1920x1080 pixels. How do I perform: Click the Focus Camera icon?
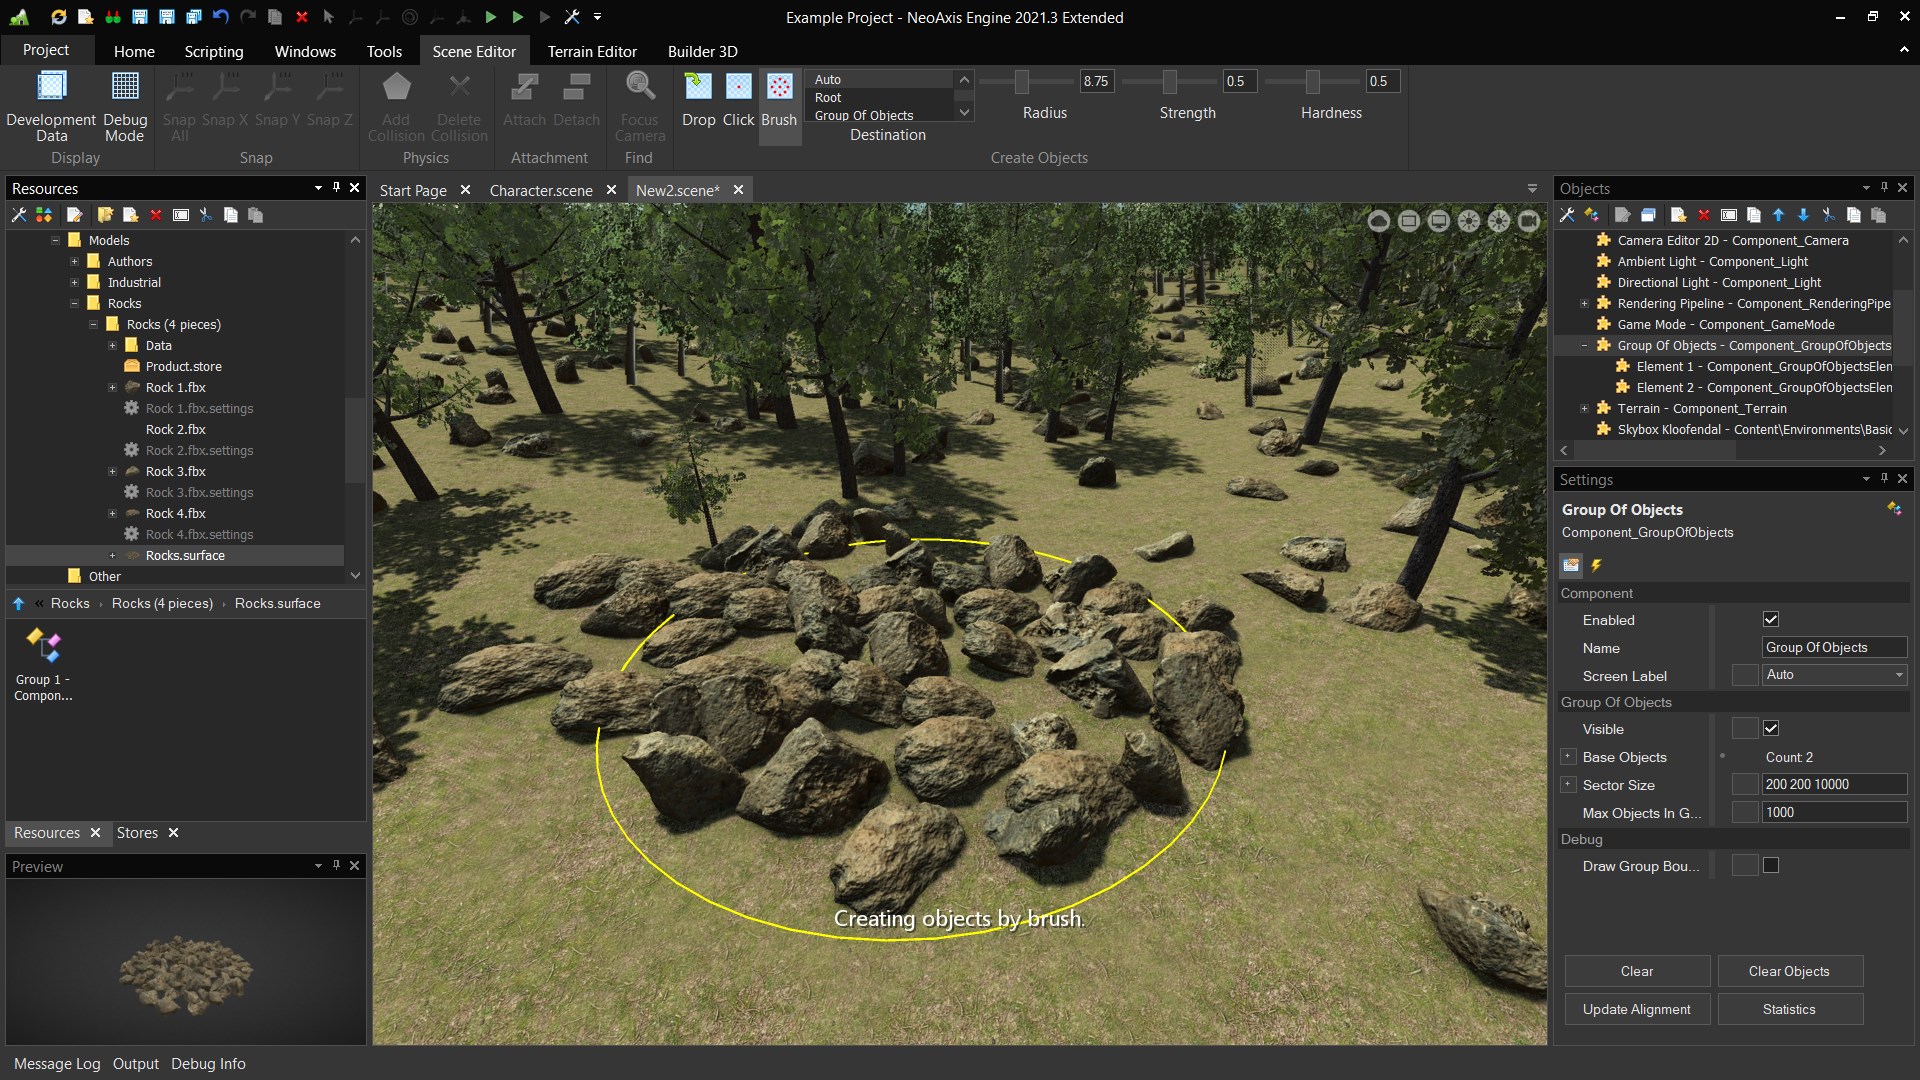[x=640, y=87]
